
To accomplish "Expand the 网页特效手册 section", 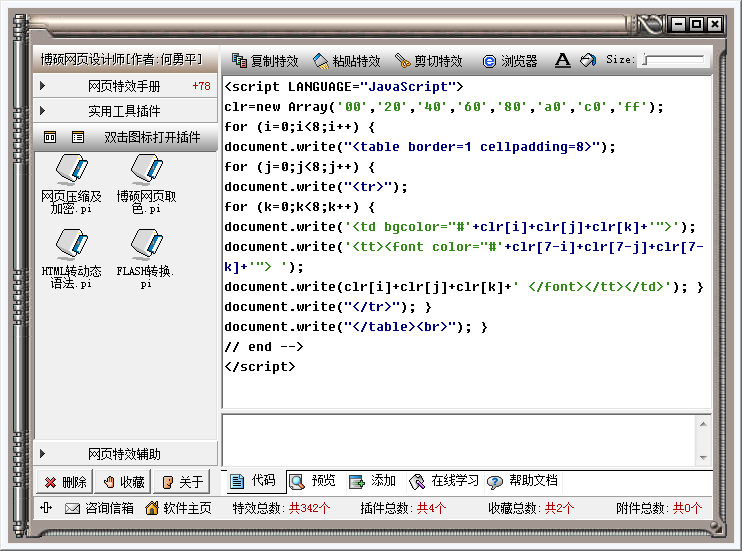I will (125, 86).
